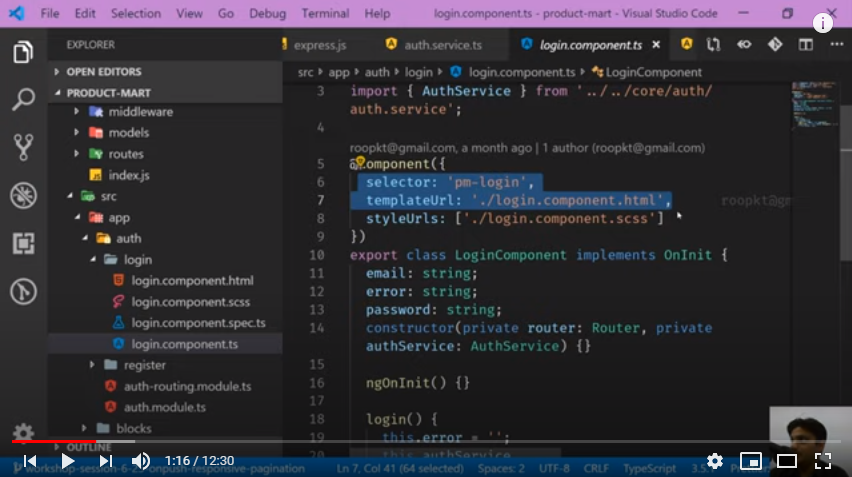This screenshot has width=852, height=477.
Task: Toggle full screen for the video
Action: click(x=823, y=461)
